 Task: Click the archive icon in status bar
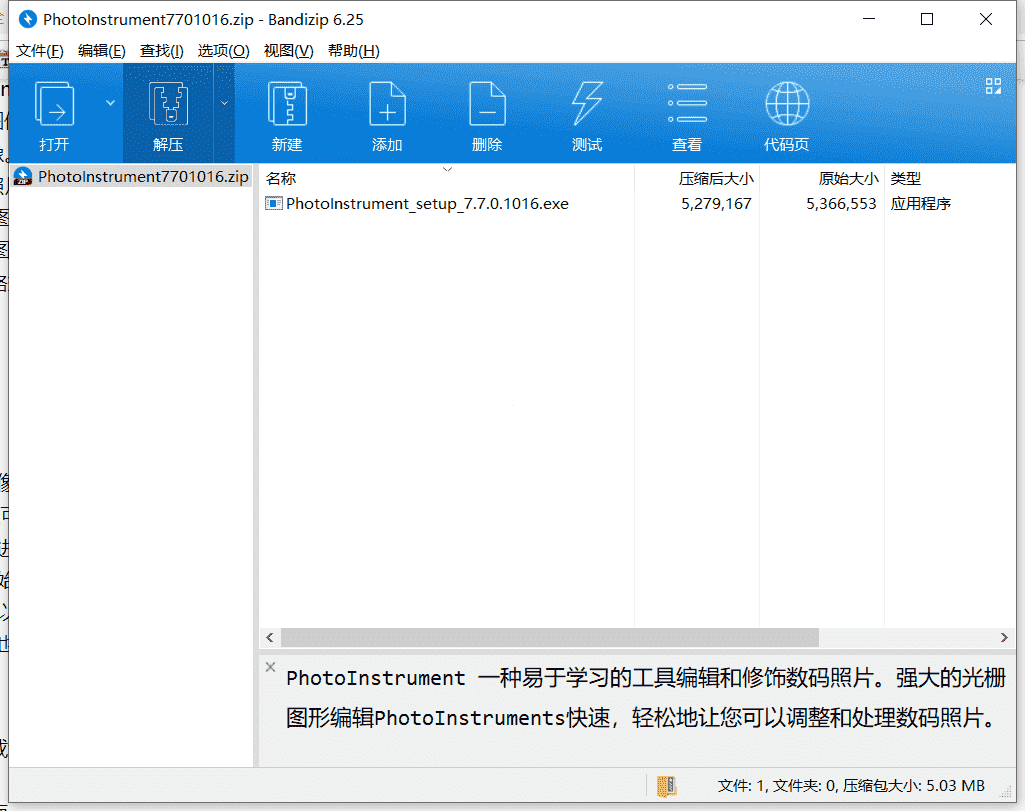666,786
